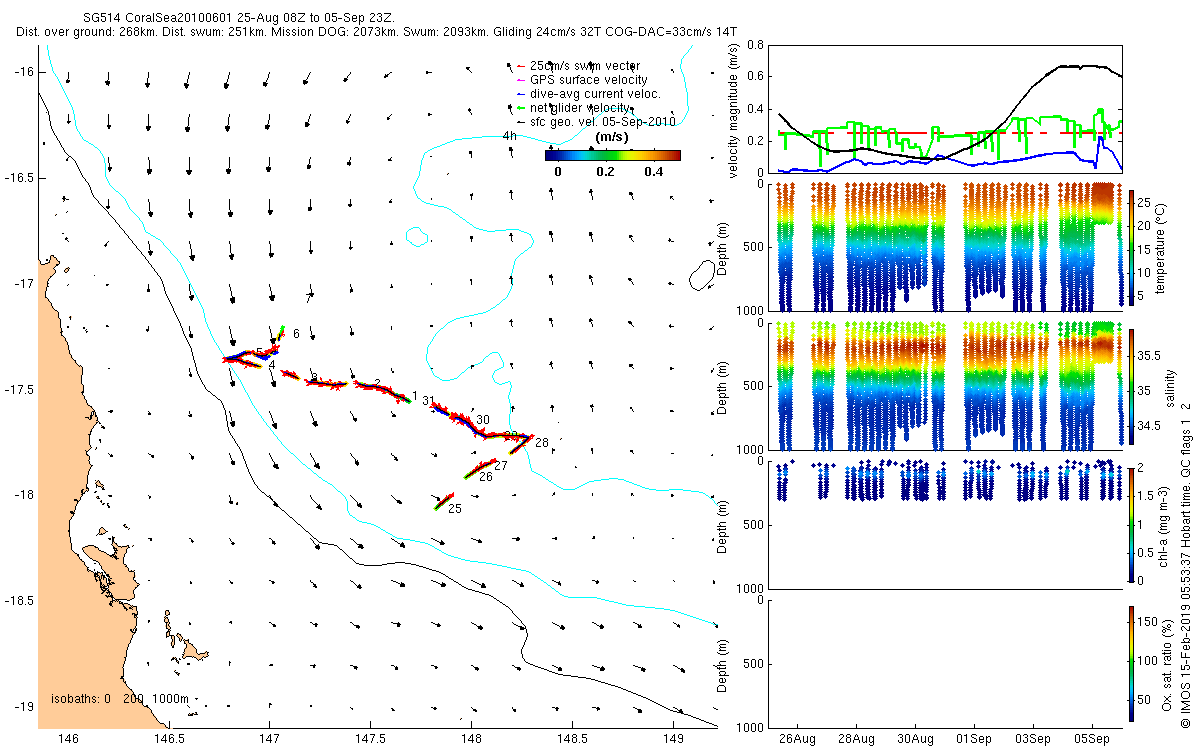
Task: Click dive number 28 label on map
Action: (541, 442)
